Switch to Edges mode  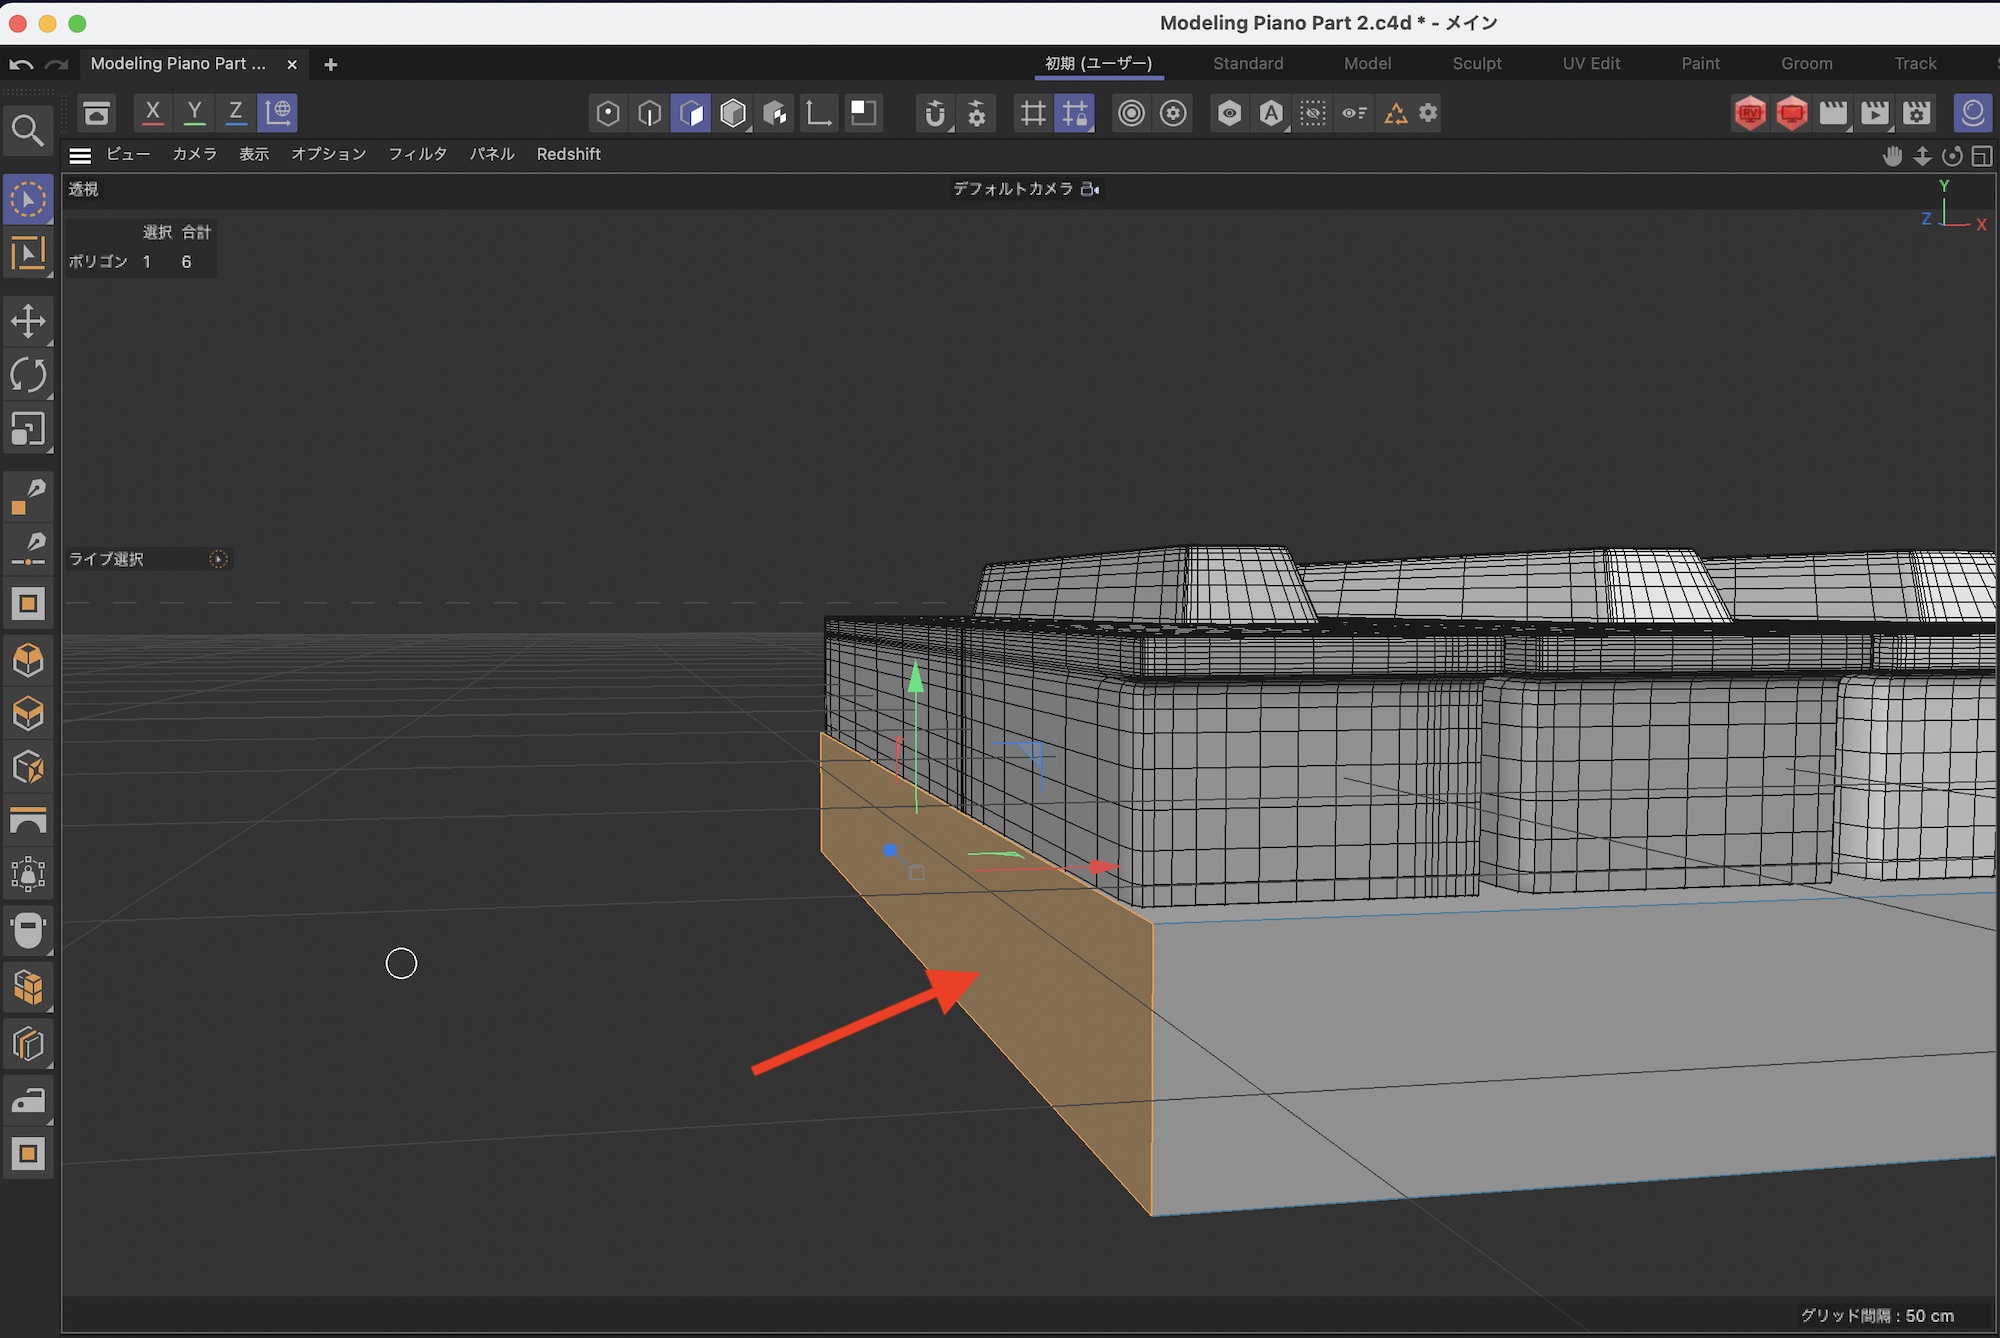click(650, 113)
